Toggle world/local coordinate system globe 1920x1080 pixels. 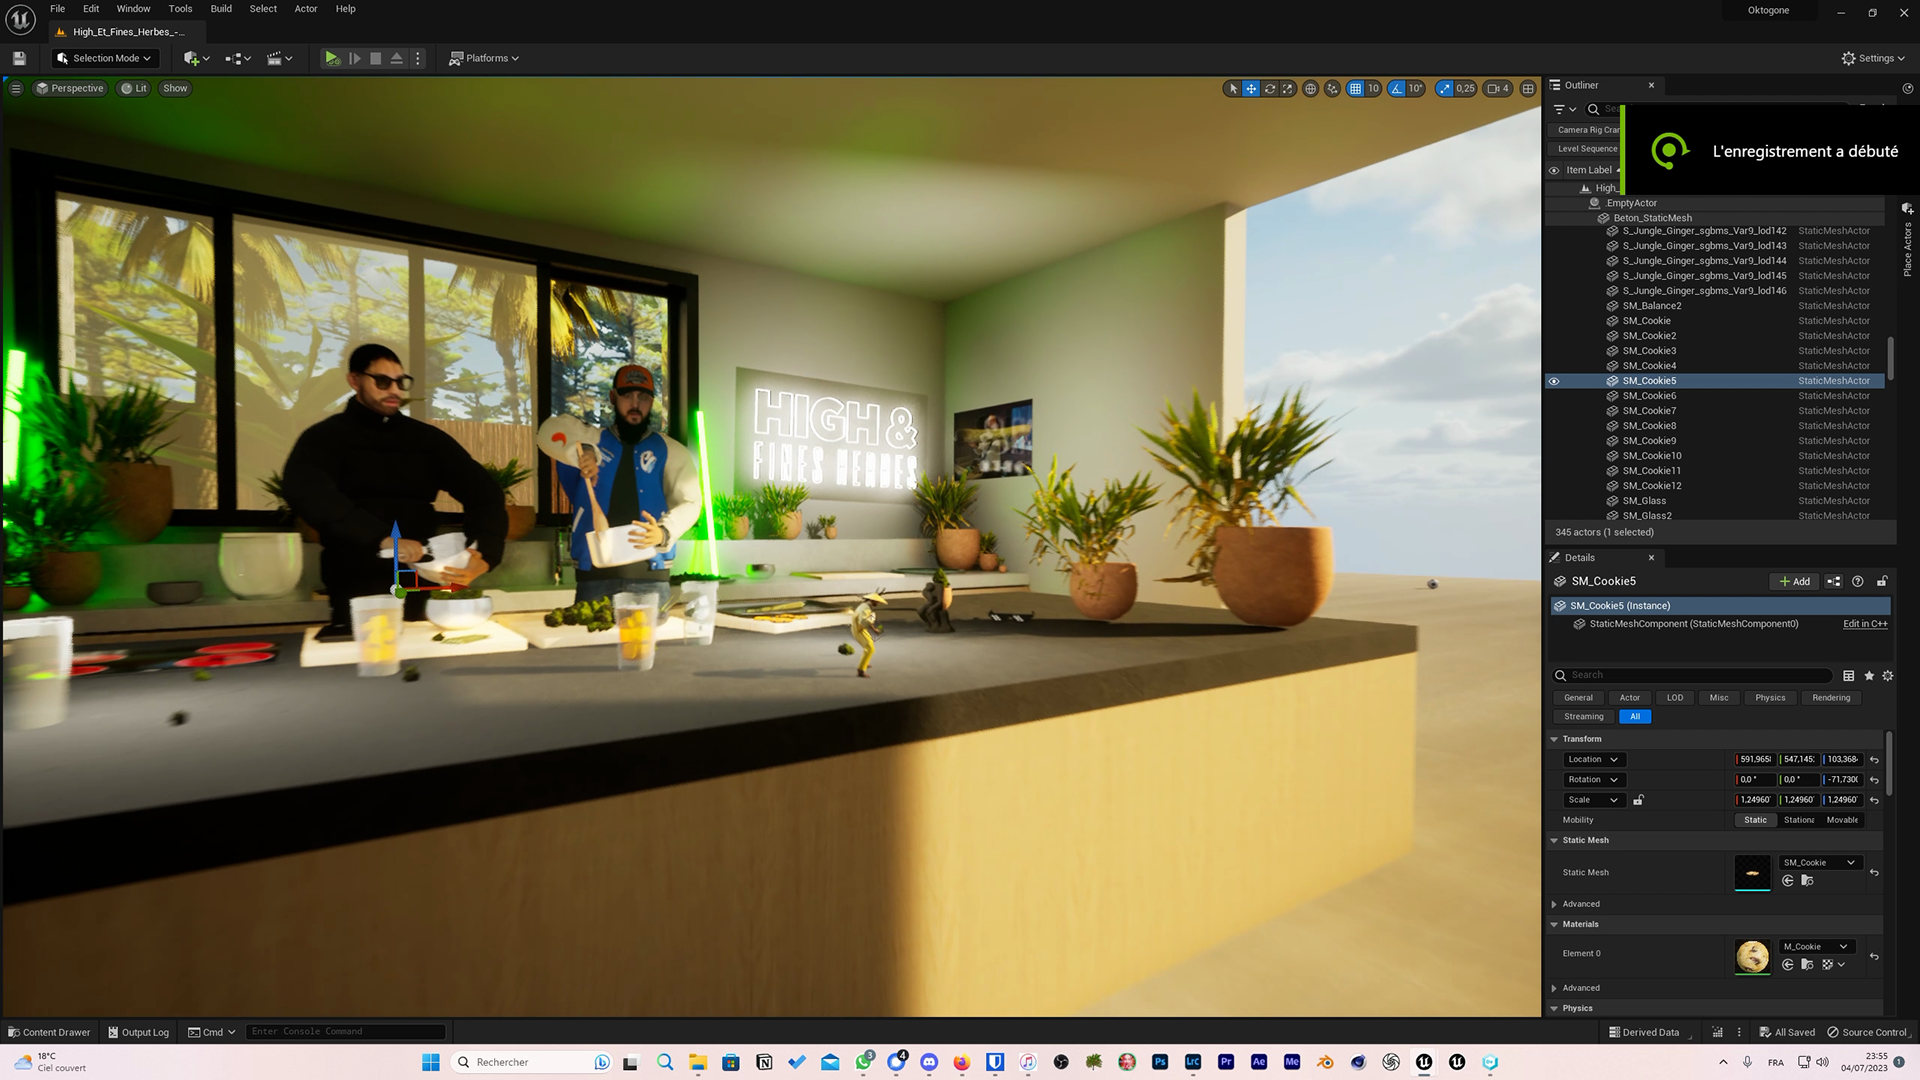[1310, 88]
